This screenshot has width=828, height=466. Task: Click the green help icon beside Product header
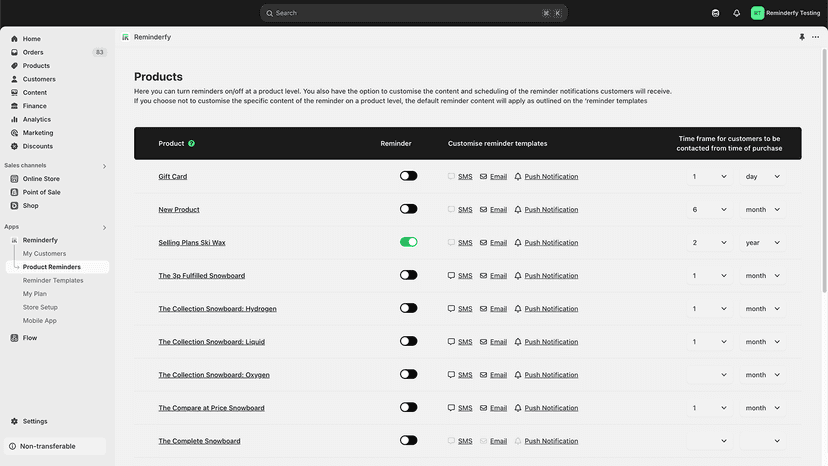coord(191,143)
